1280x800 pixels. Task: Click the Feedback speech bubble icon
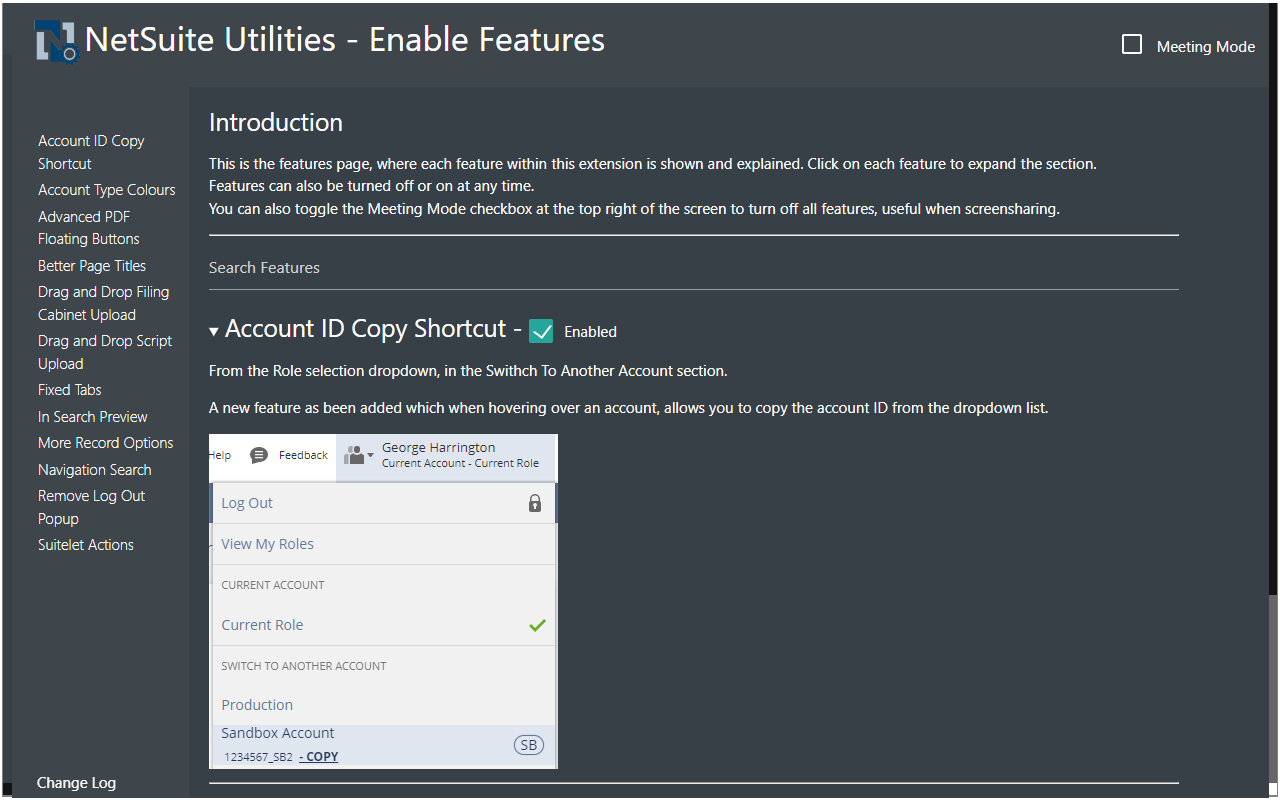259,455
